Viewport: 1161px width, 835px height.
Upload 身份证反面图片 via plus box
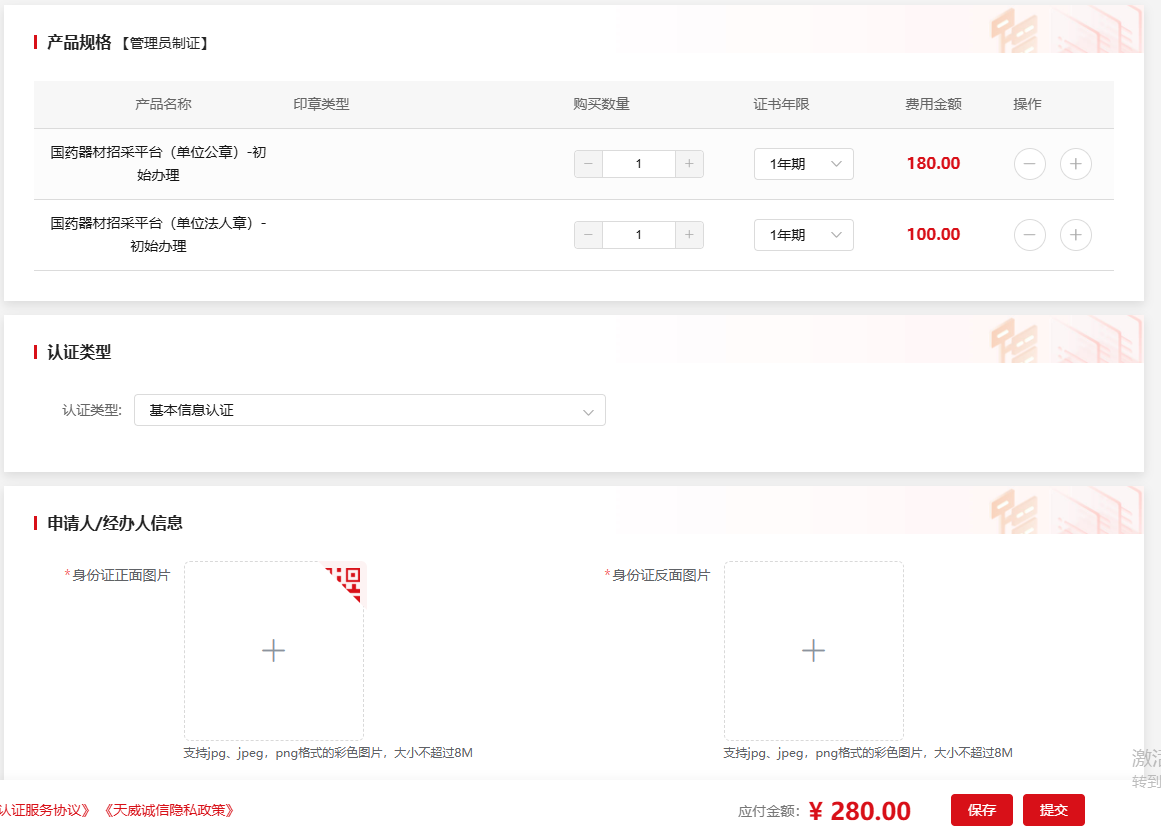[x=813, y=651]
